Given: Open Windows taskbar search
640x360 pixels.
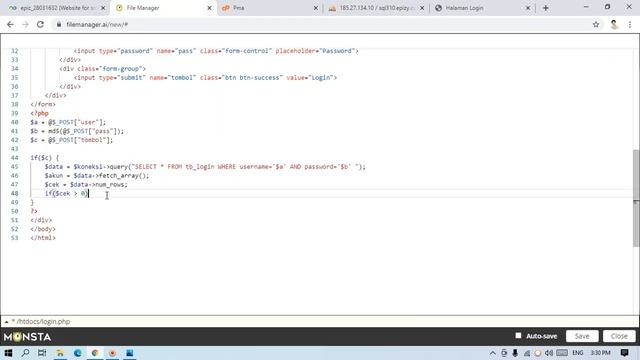Looking at the screenshot, I should tap(25, 353).
